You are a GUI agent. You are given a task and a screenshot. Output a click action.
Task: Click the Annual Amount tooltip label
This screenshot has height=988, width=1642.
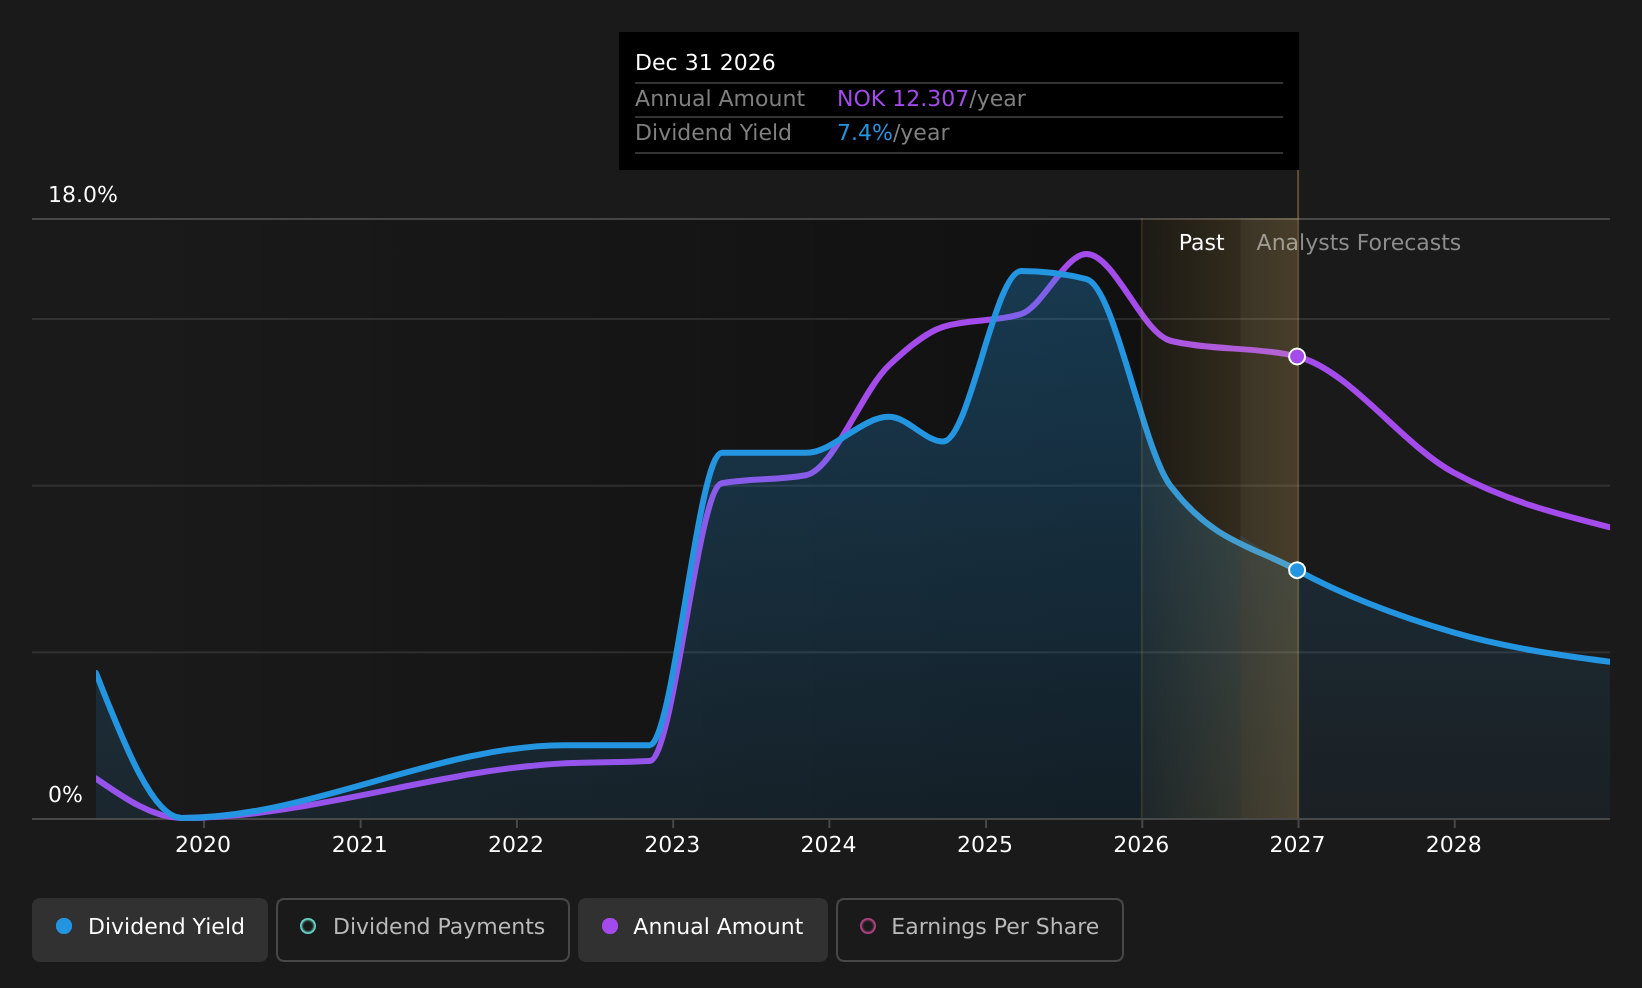point(720,99)
